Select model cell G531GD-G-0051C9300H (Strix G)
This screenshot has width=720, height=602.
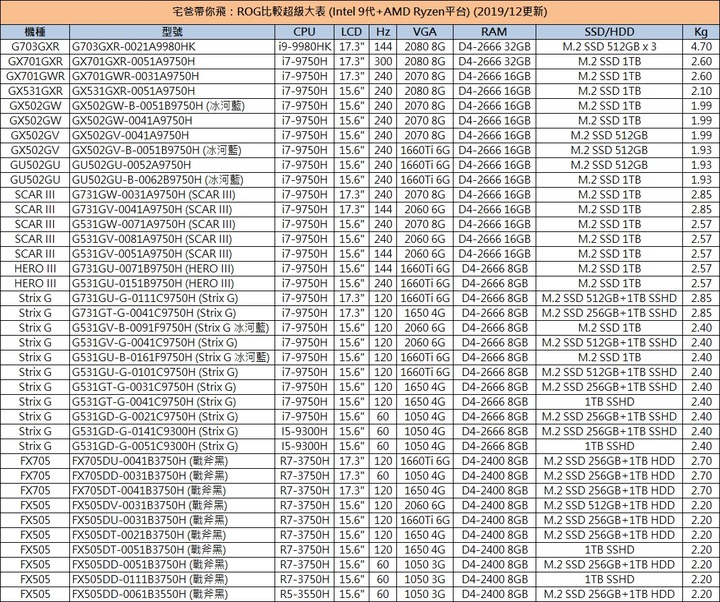pos(172,446)
